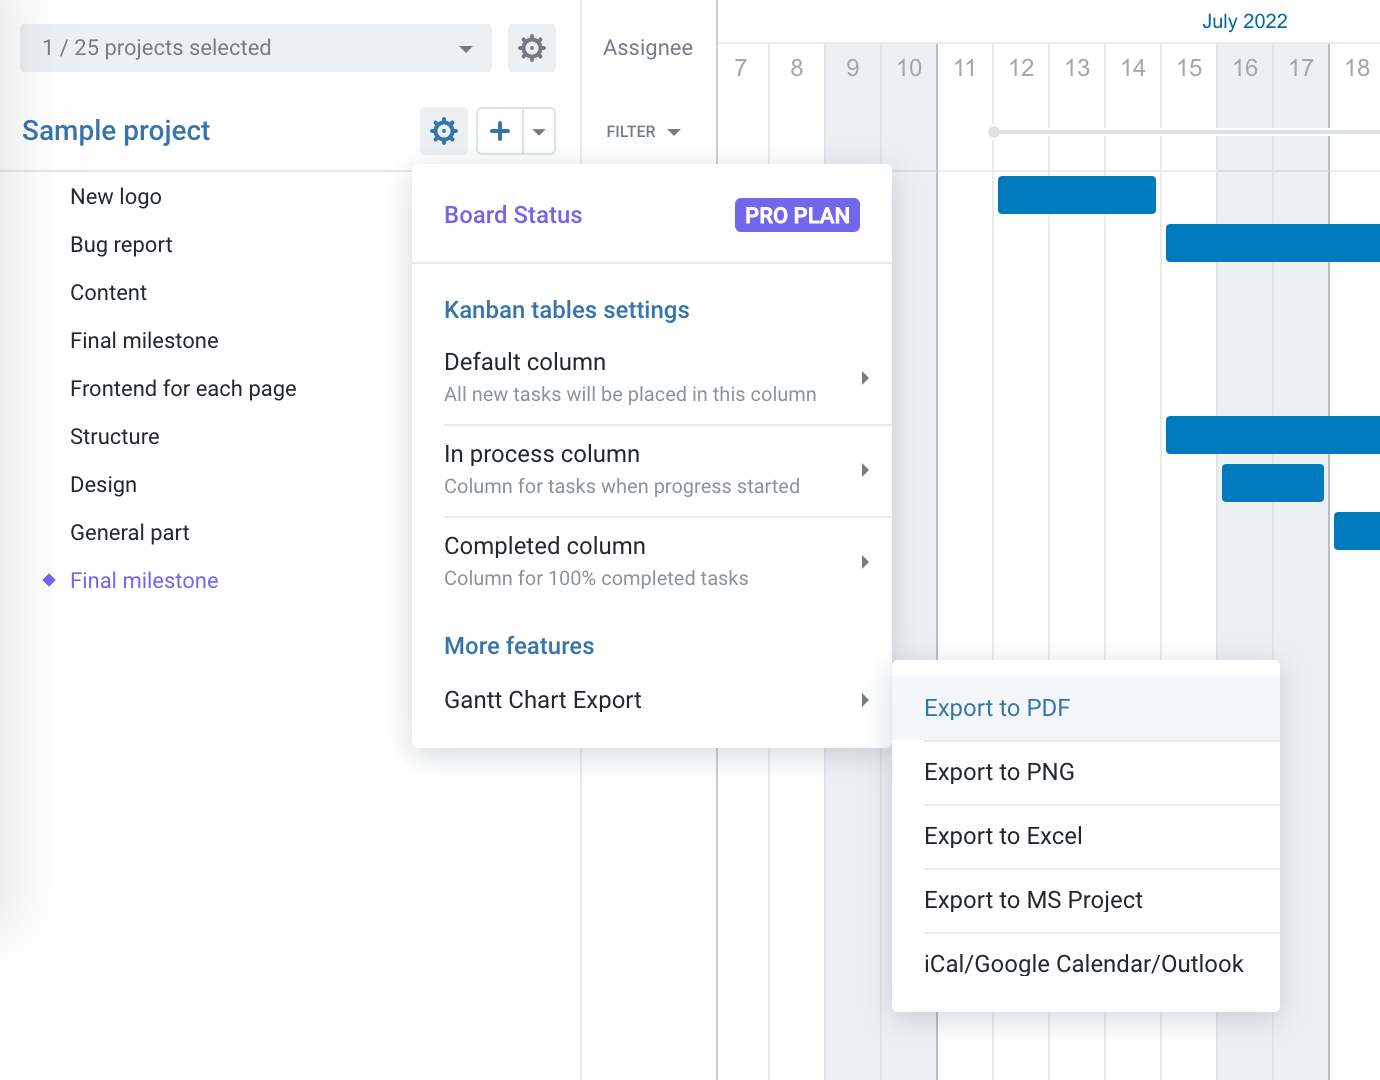
Task: Click the blue task bar starting July 12
Action: tap(1075, 195)
